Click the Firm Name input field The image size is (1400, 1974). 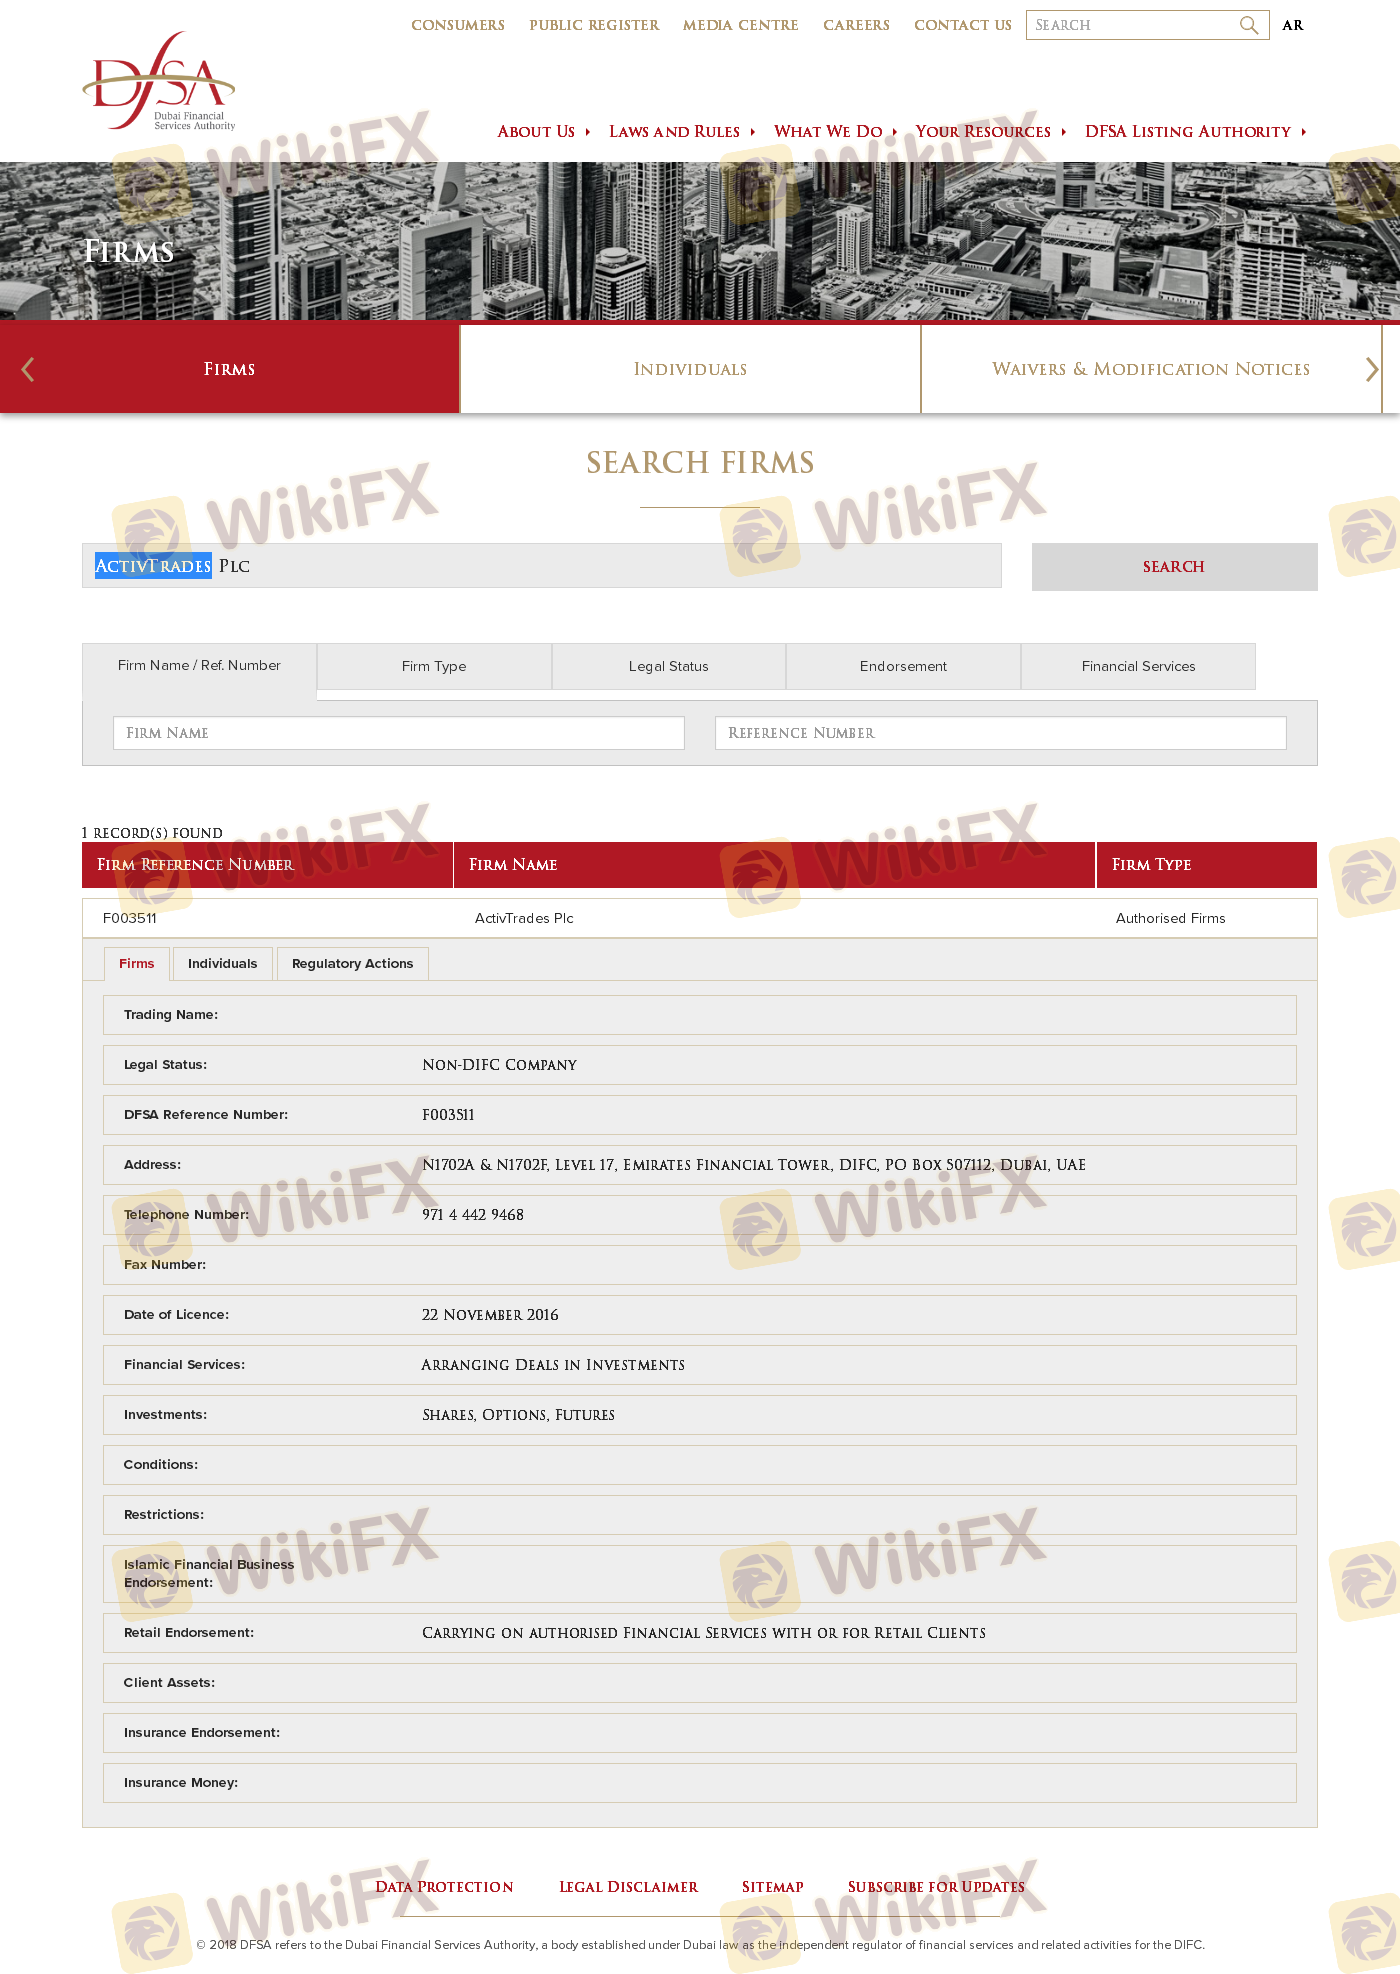(x=399, y=733)
